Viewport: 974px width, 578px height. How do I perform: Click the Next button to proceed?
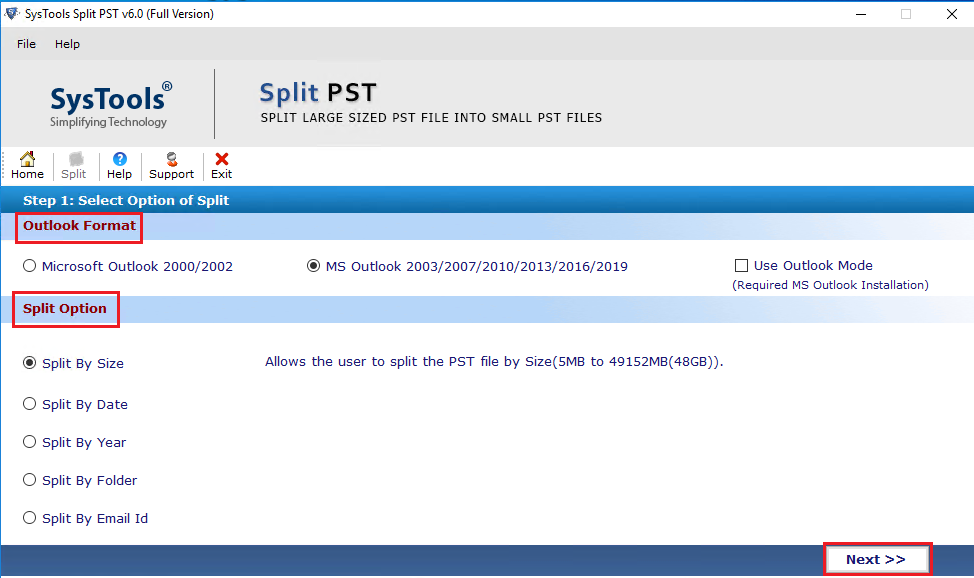(877, 558)
